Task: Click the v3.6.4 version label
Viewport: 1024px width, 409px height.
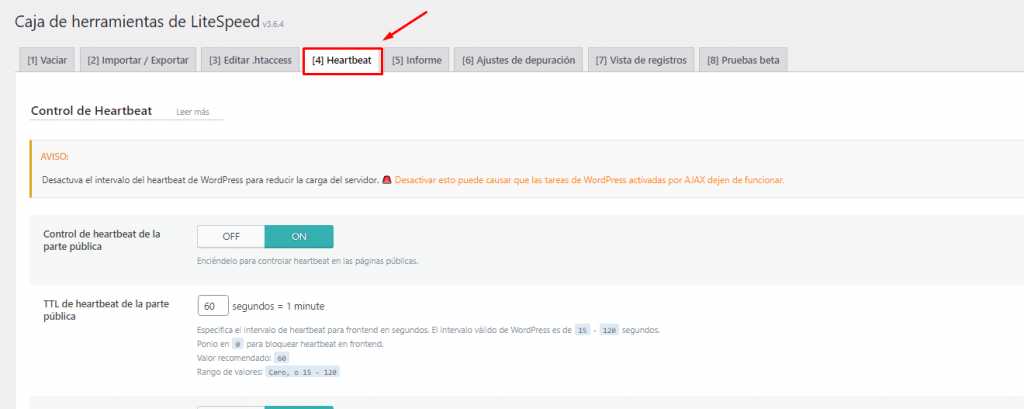Action: tap(273, 24)
